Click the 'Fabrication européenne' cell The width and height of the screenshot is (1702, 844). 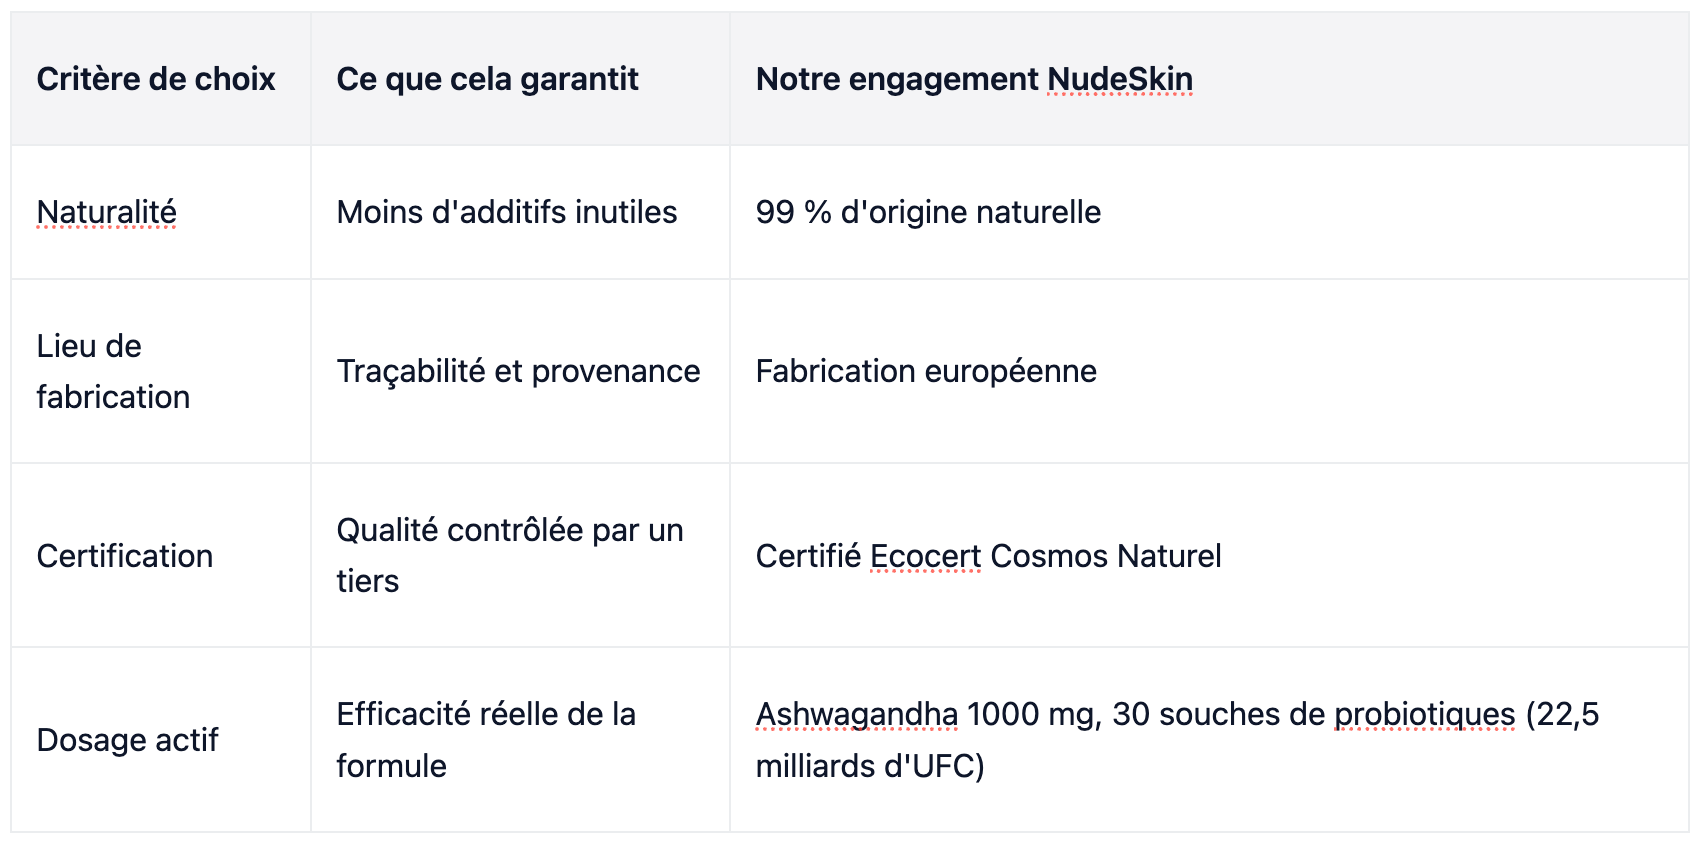click(926, 371)
